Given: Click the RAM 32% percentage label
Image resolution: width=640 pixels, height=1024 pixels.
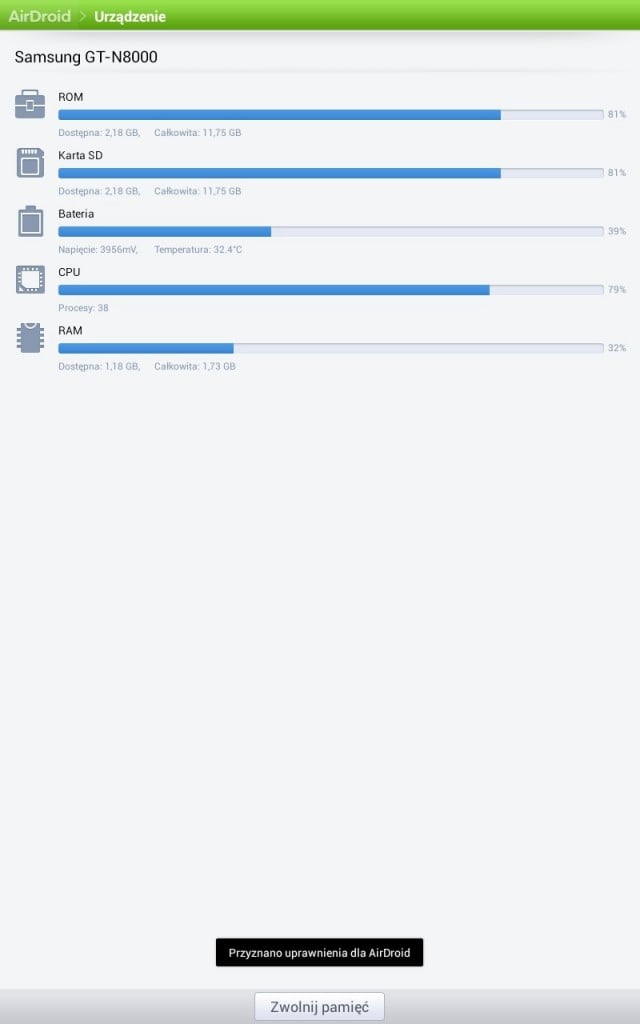Looking at the screenshot, I should (617, 348).
